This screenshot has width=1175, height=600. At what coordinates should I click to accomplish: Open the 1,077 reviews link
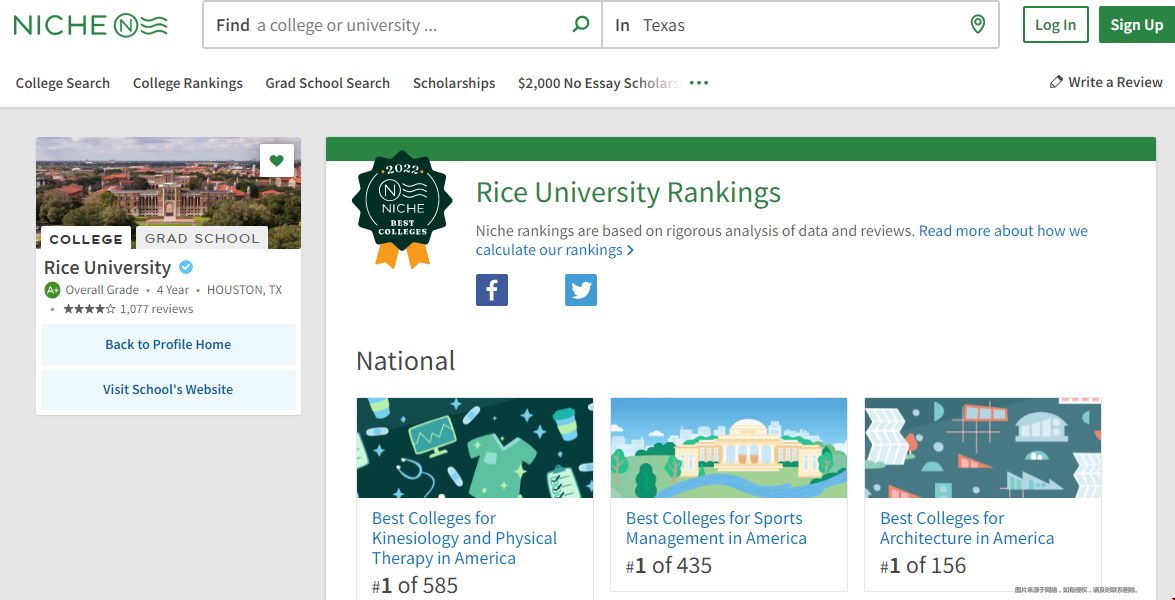157,309
